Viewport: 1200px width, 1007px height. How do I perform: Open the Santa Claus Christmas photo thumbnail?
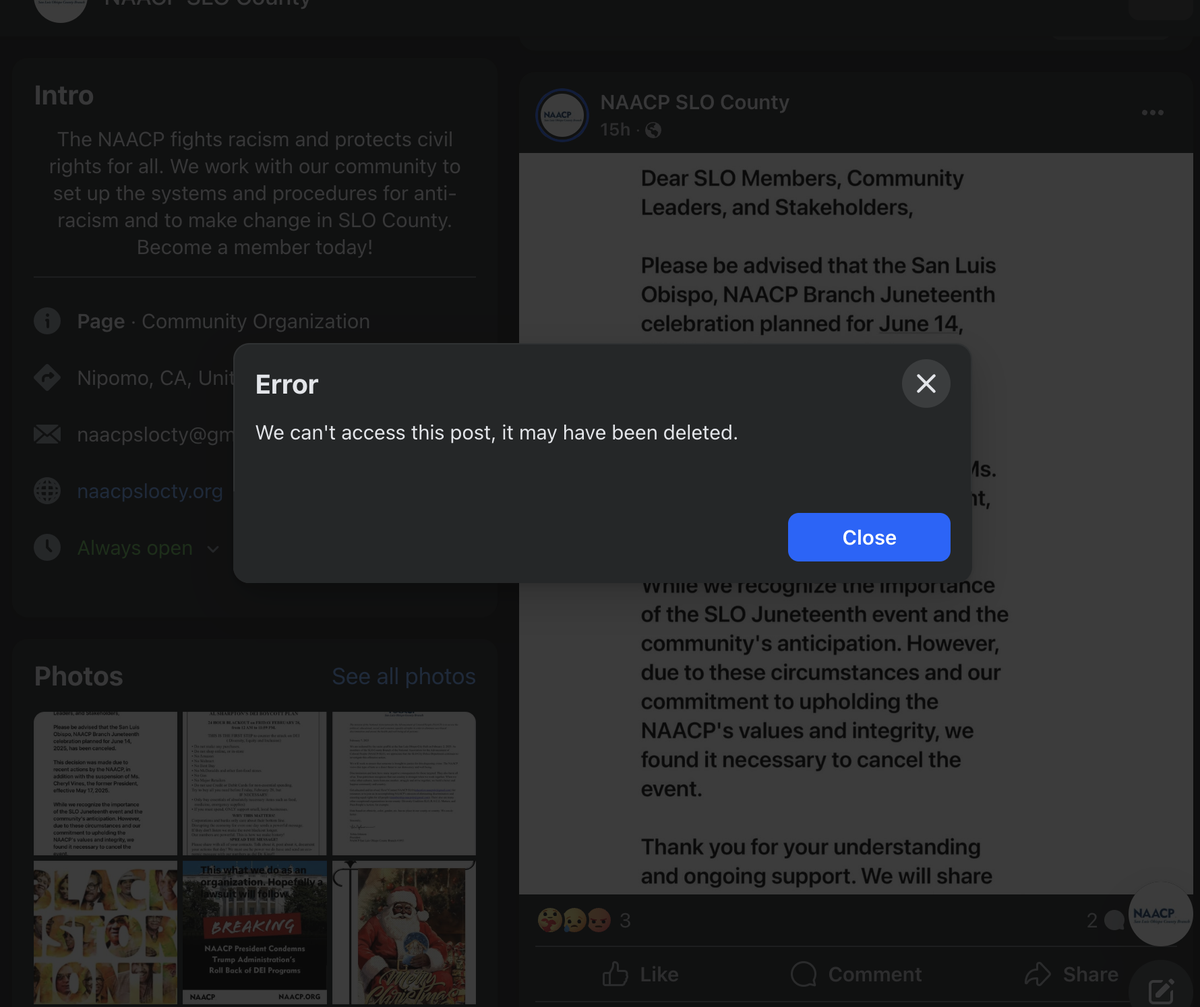404,933
